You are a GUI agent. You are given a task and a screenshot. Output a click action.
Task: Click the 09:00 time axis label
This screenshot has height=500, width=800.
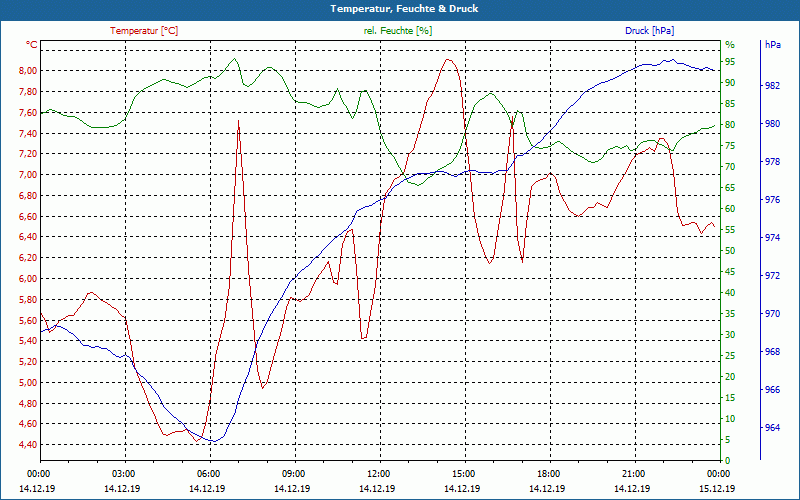coord(292,473)
